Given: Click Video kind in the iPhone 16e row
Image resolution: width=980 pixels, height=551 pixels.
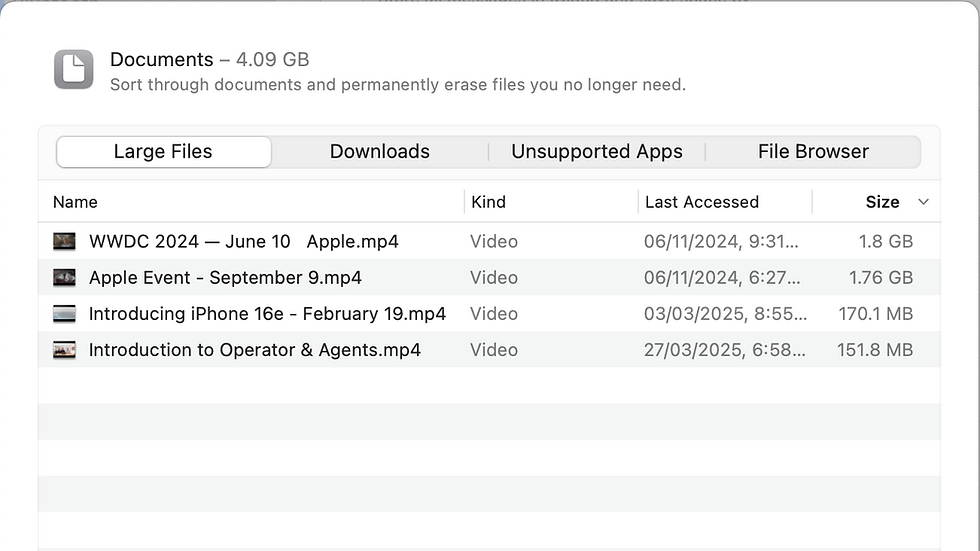Looking at the screenshot, I should pos(494,314).
